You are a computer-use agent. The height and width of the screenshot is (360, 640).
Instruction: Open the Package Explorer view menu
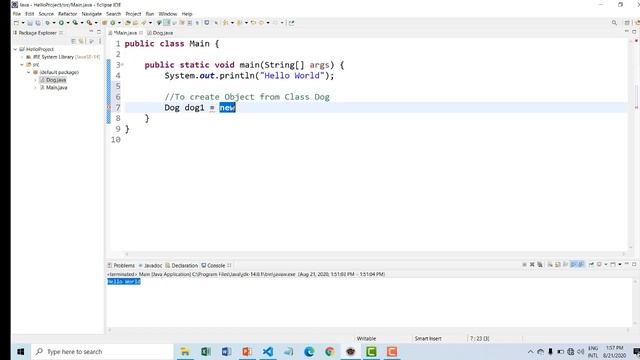(100, 41)
